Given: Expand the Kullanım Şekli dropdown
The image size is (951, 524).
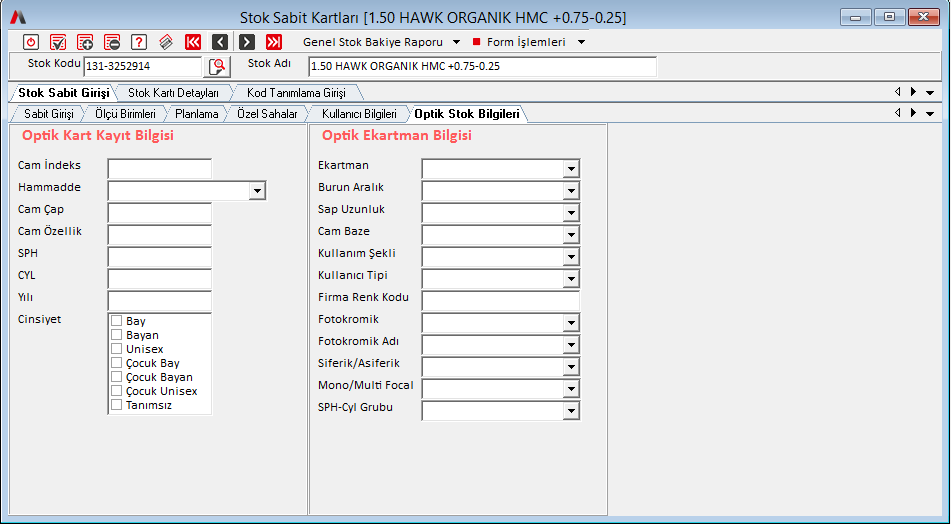Looking at the screenshot, I should click(x=571, y=257).
